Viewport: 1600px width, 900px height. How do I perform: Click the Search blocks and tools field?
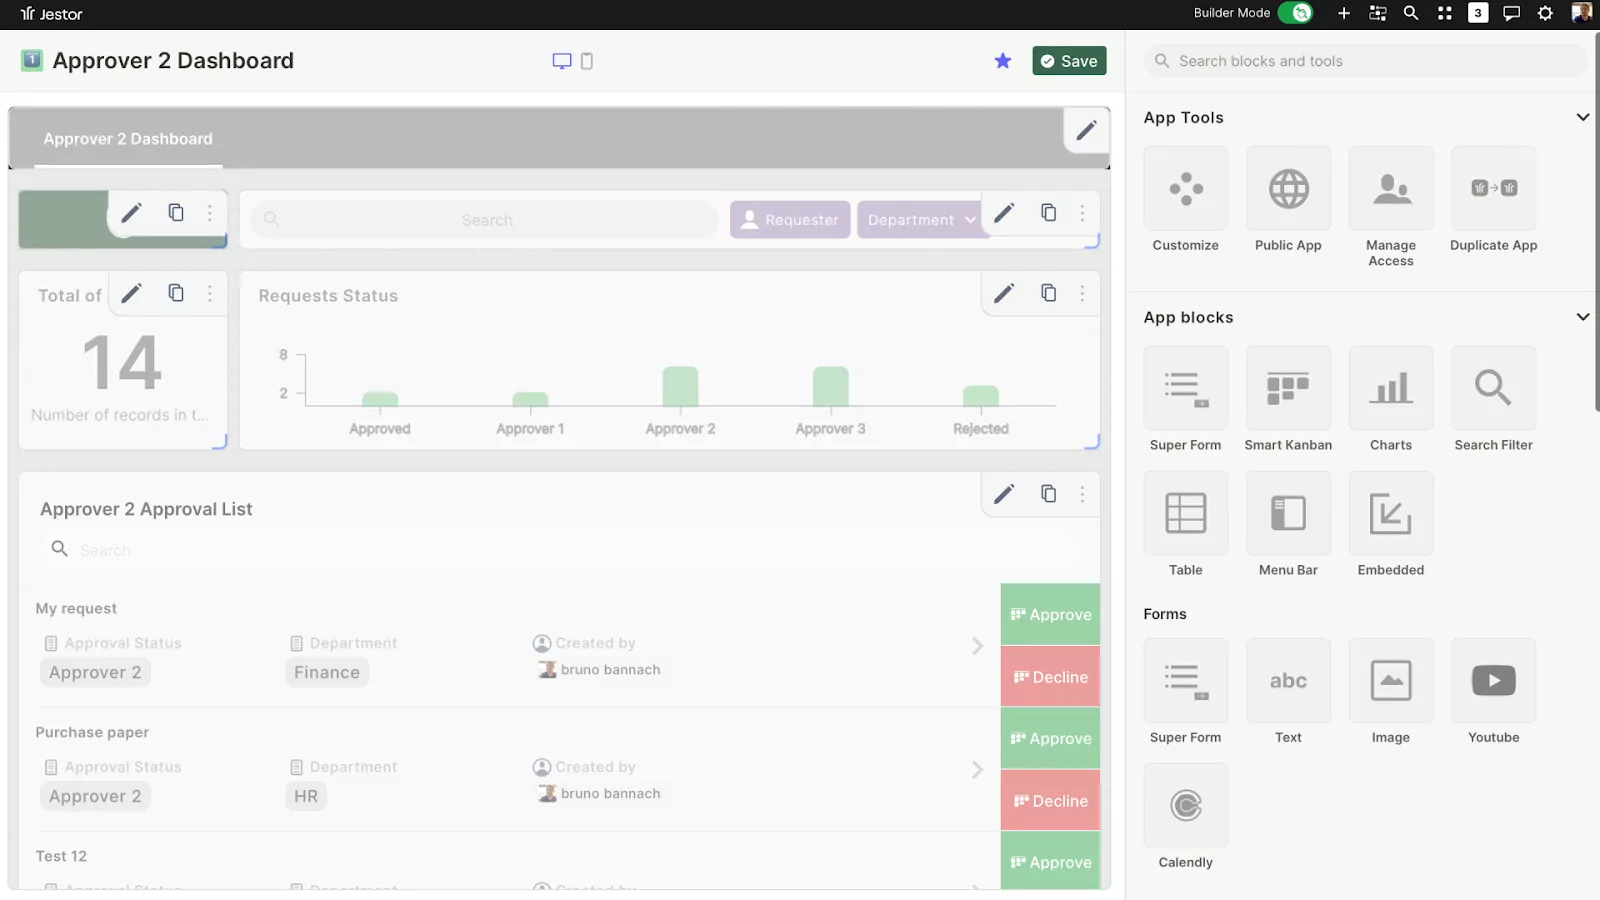(1365, 61)
